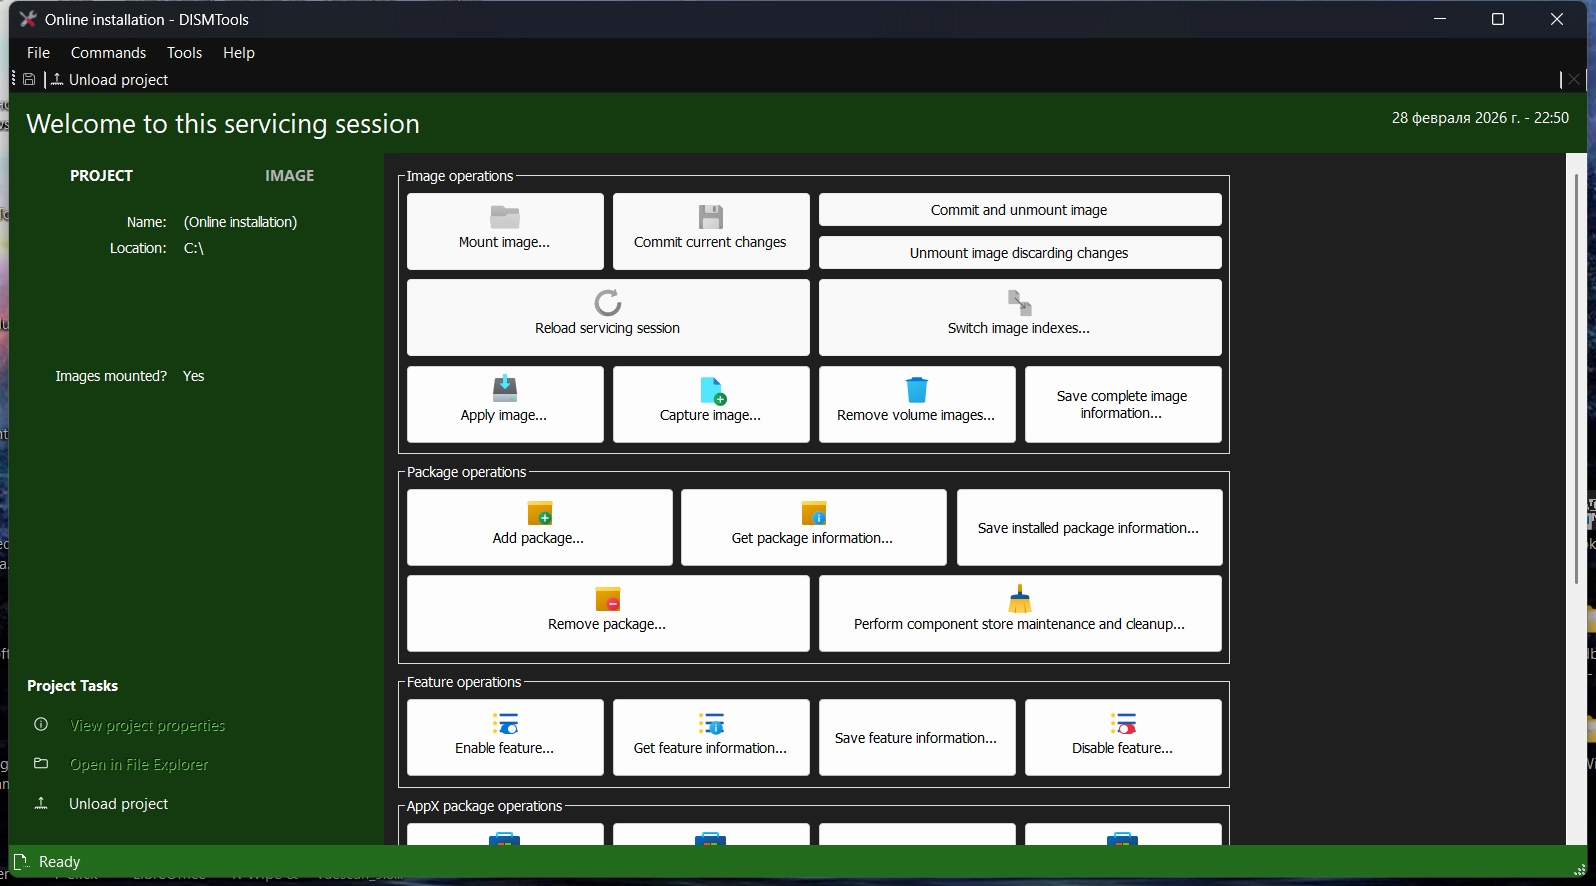Screen dimensions: 1596x886
Task: Click the Disable feature icon
Action: (1123, 723)
